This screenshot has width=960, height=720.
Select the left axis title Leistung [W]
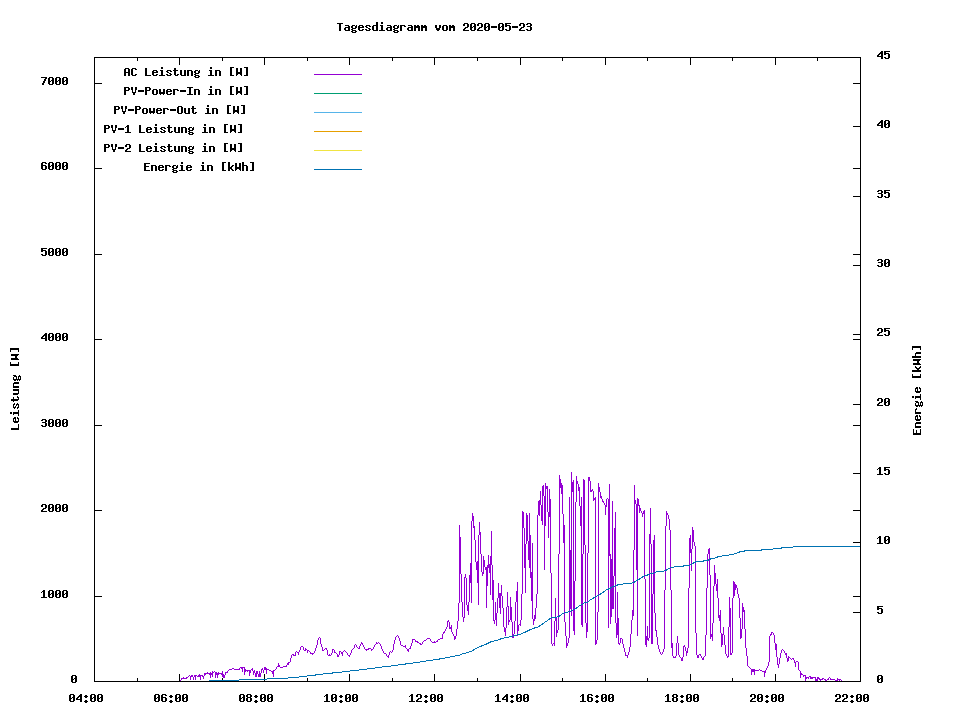coord(15,389)
